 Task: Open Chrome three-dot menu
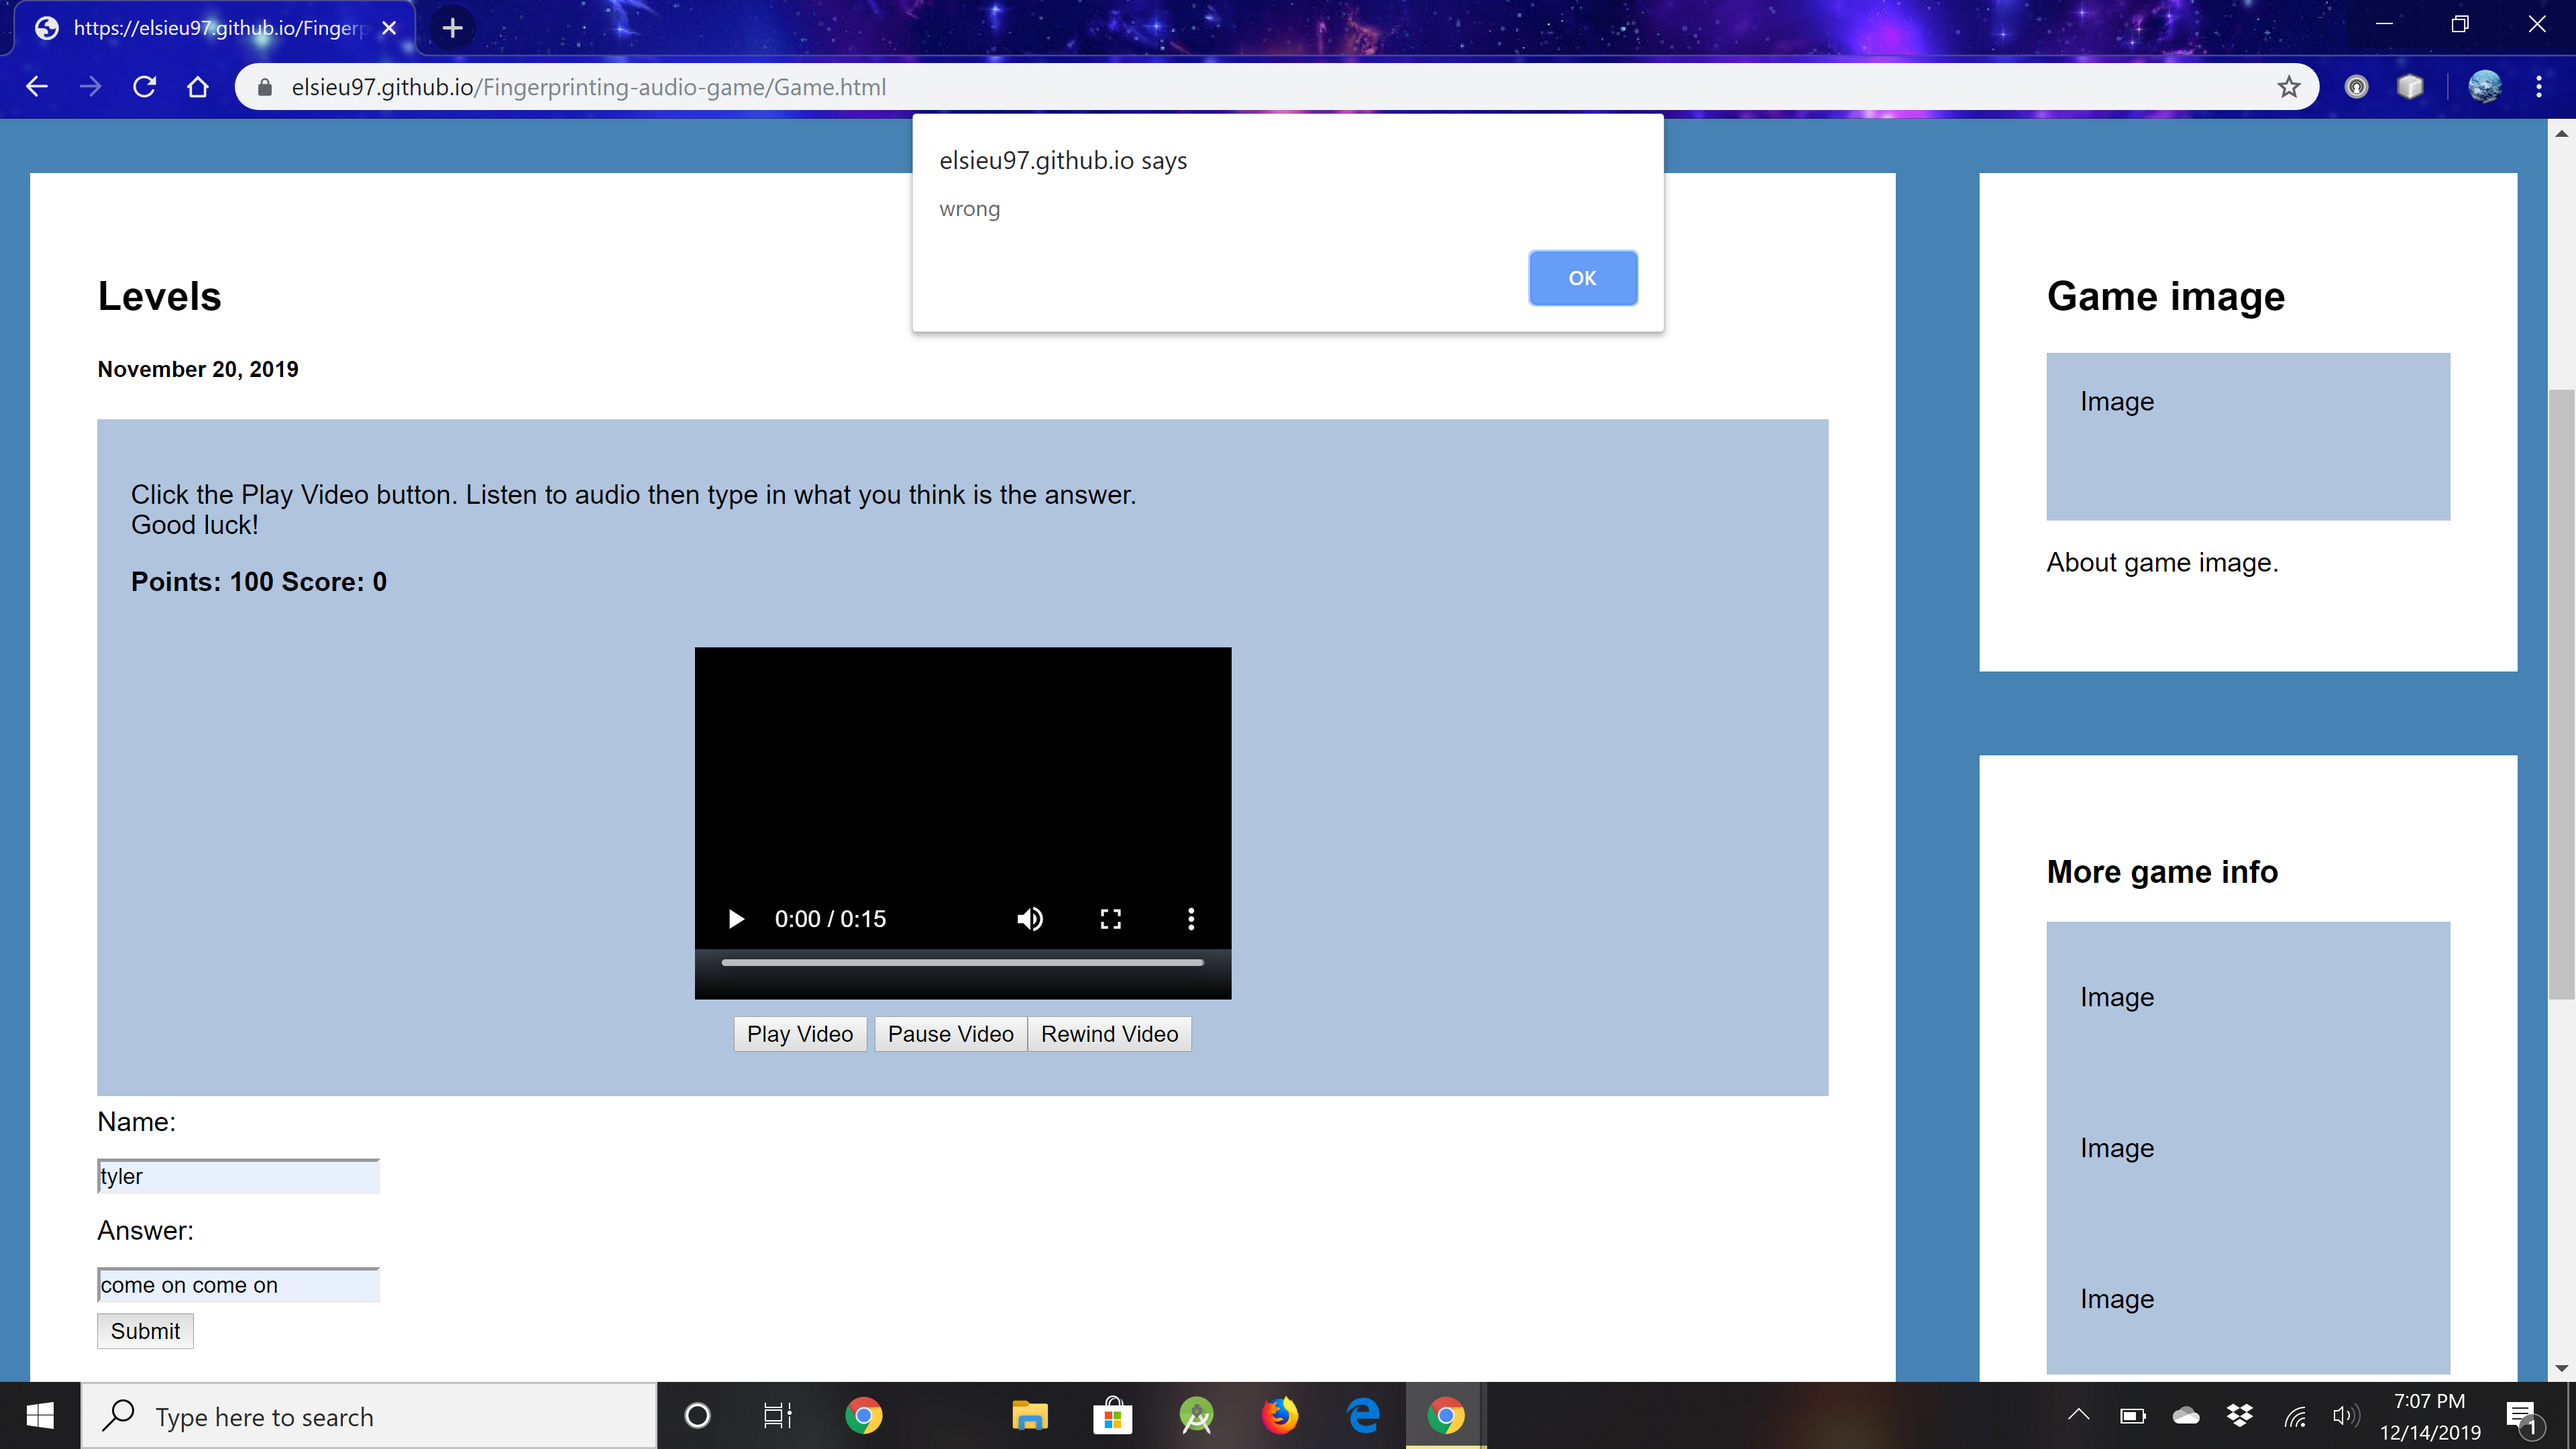[2538, 87]
